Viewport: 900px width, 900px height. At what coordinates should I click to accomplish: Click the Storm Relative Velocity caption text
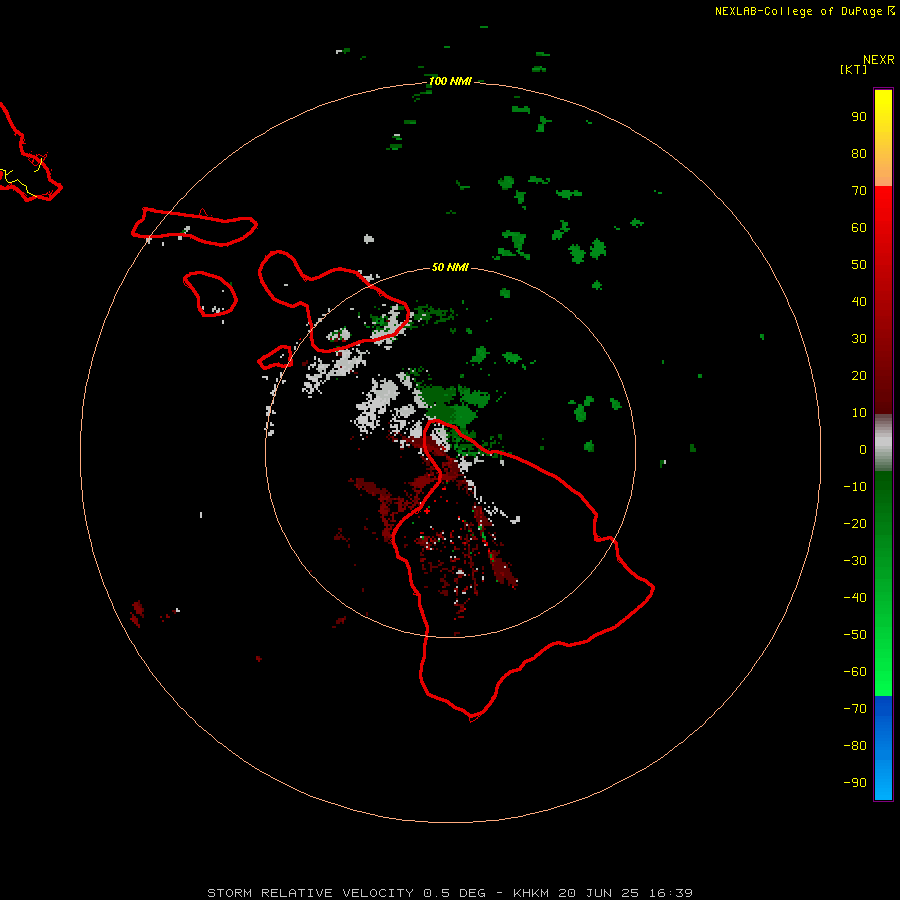tap(449, 893)
